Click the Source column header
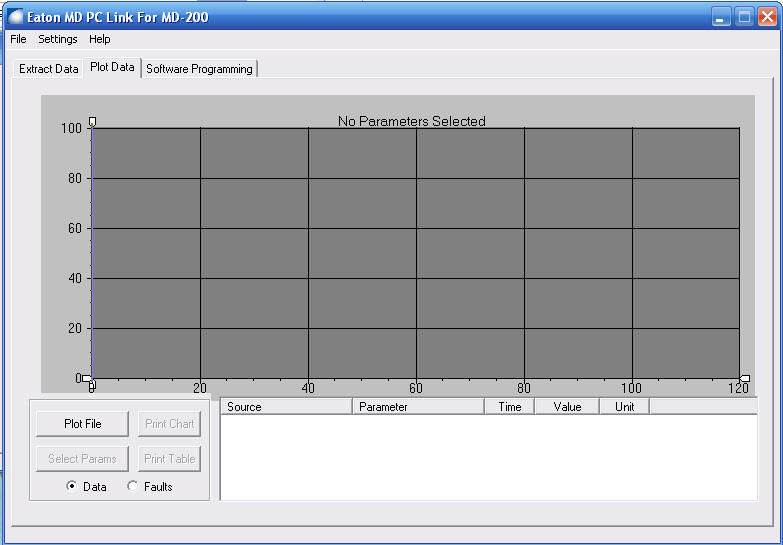The width and height of the screenshot is (783, 545). (286, 407)
